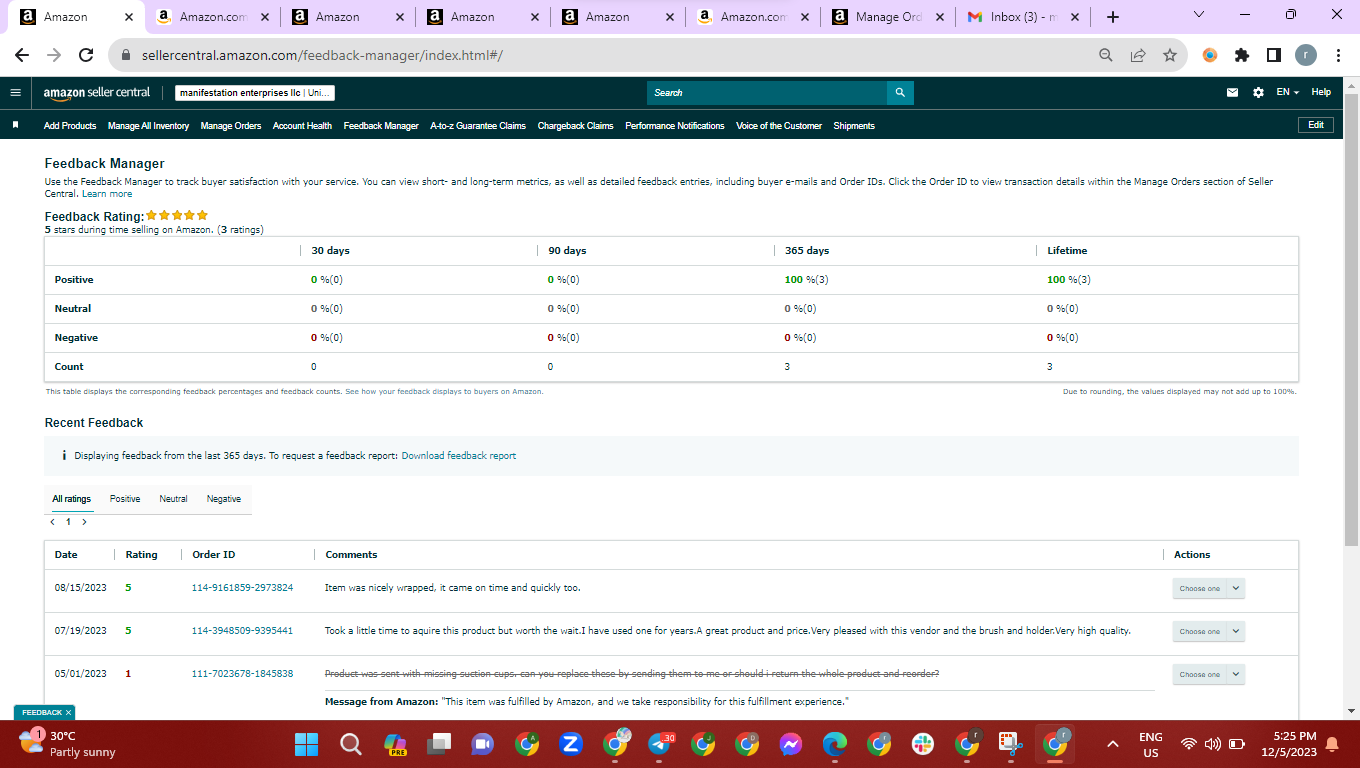Viewport: 1360px width, 768px height.
Task: Click the page vertical scrollbar
Action: click(x=1351, y=320)
